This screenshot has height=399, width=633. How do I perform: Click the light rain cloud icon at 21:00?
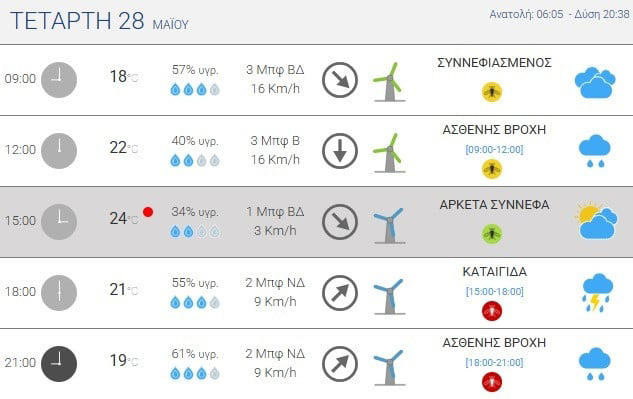click(x=595, y=365)
